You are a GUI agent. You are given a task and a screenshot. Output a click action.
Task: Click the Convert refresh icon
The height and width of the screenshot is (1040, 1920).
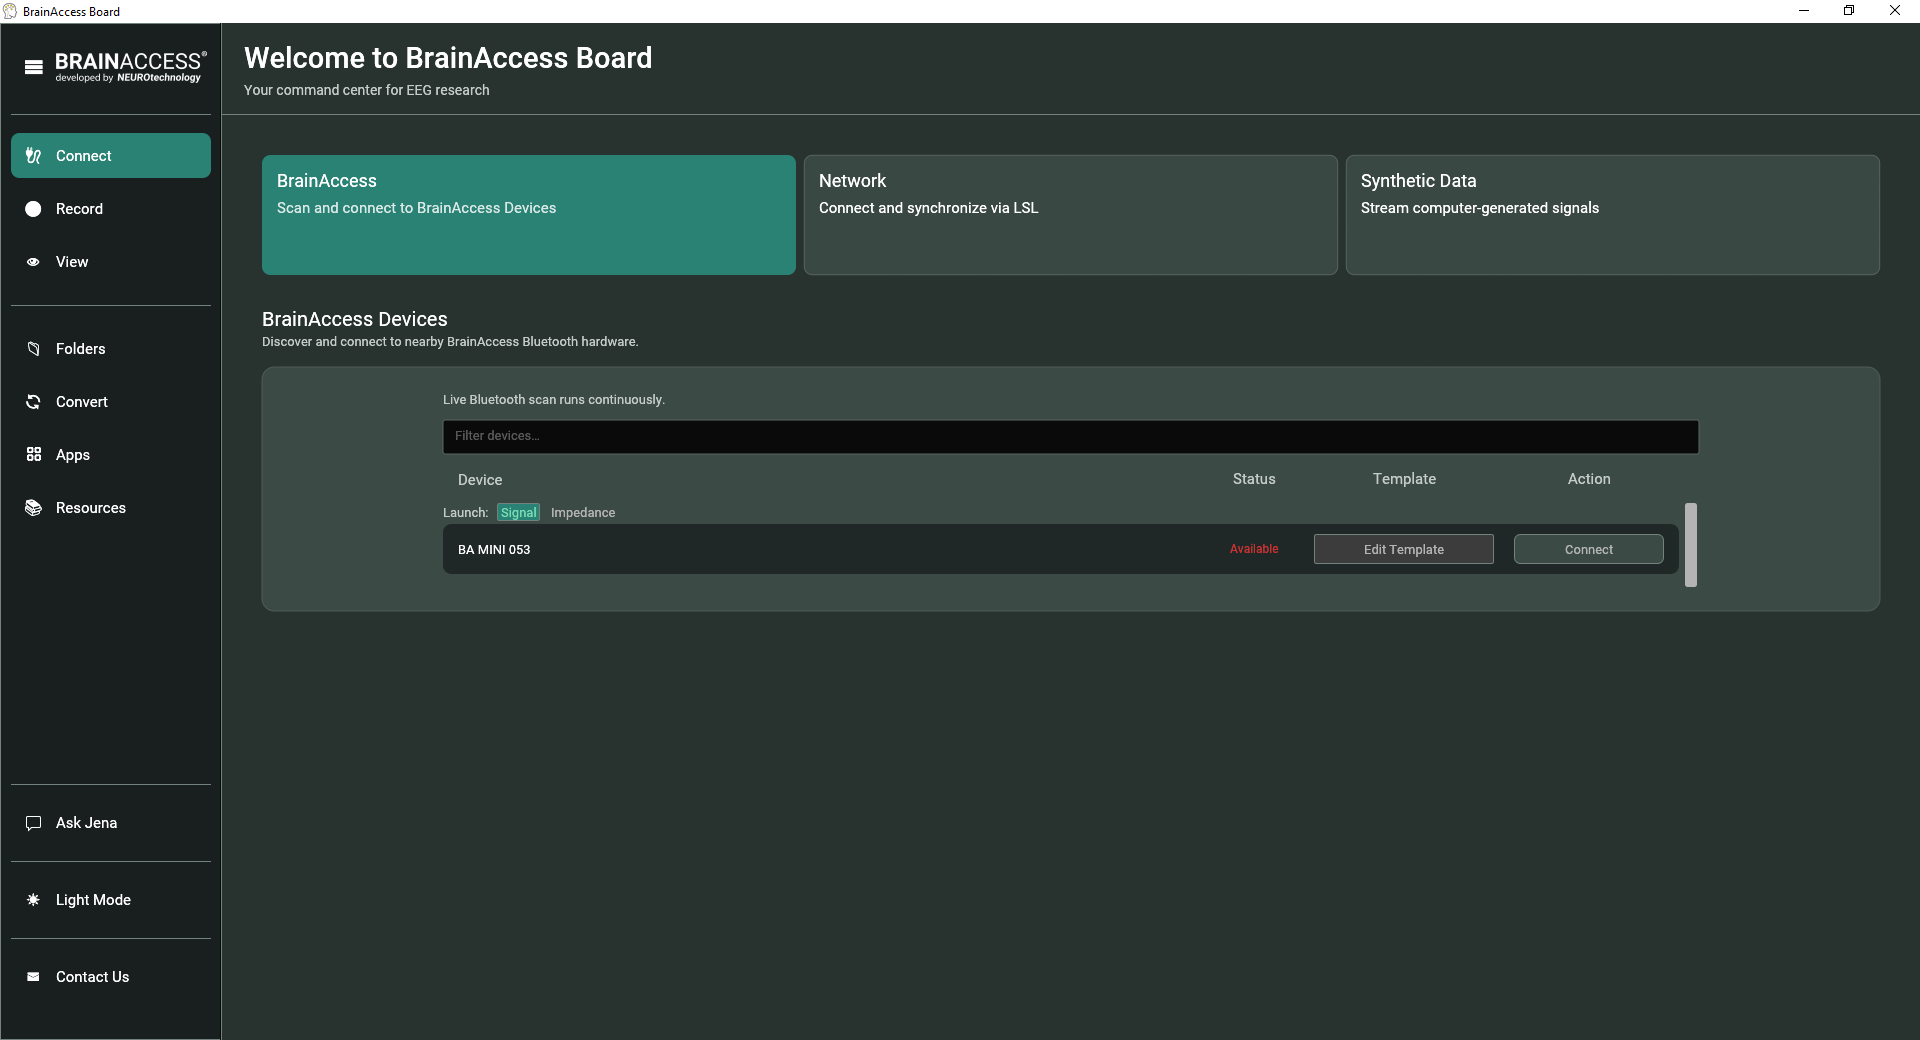click(33, 402)
